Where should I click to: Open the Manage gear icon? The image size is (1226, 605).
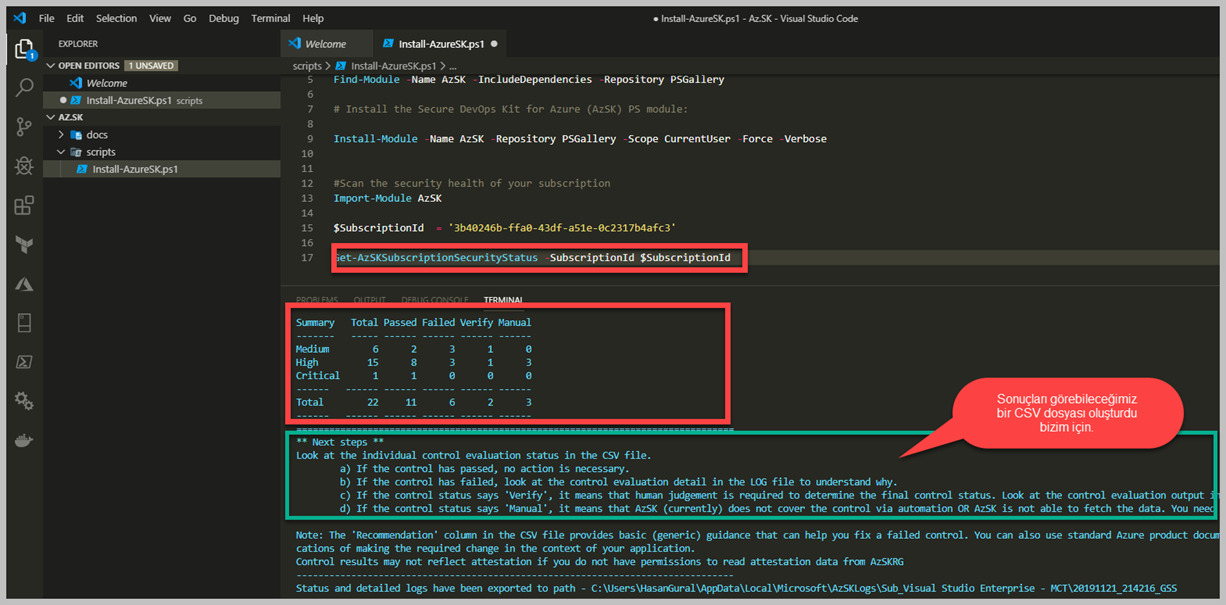[x=24, y=401]
